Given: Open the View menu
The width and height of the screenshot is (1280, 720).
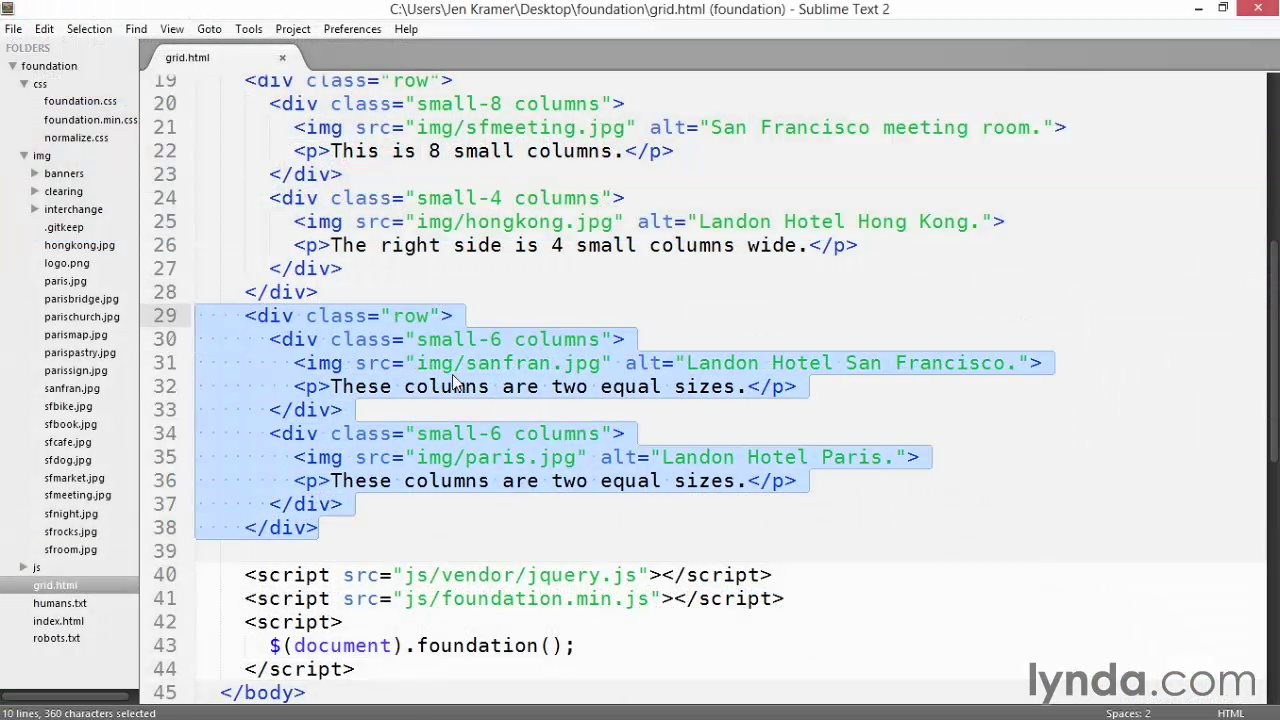Looking at the screenshot, I should pyautogui.click(x=172, y=29).
